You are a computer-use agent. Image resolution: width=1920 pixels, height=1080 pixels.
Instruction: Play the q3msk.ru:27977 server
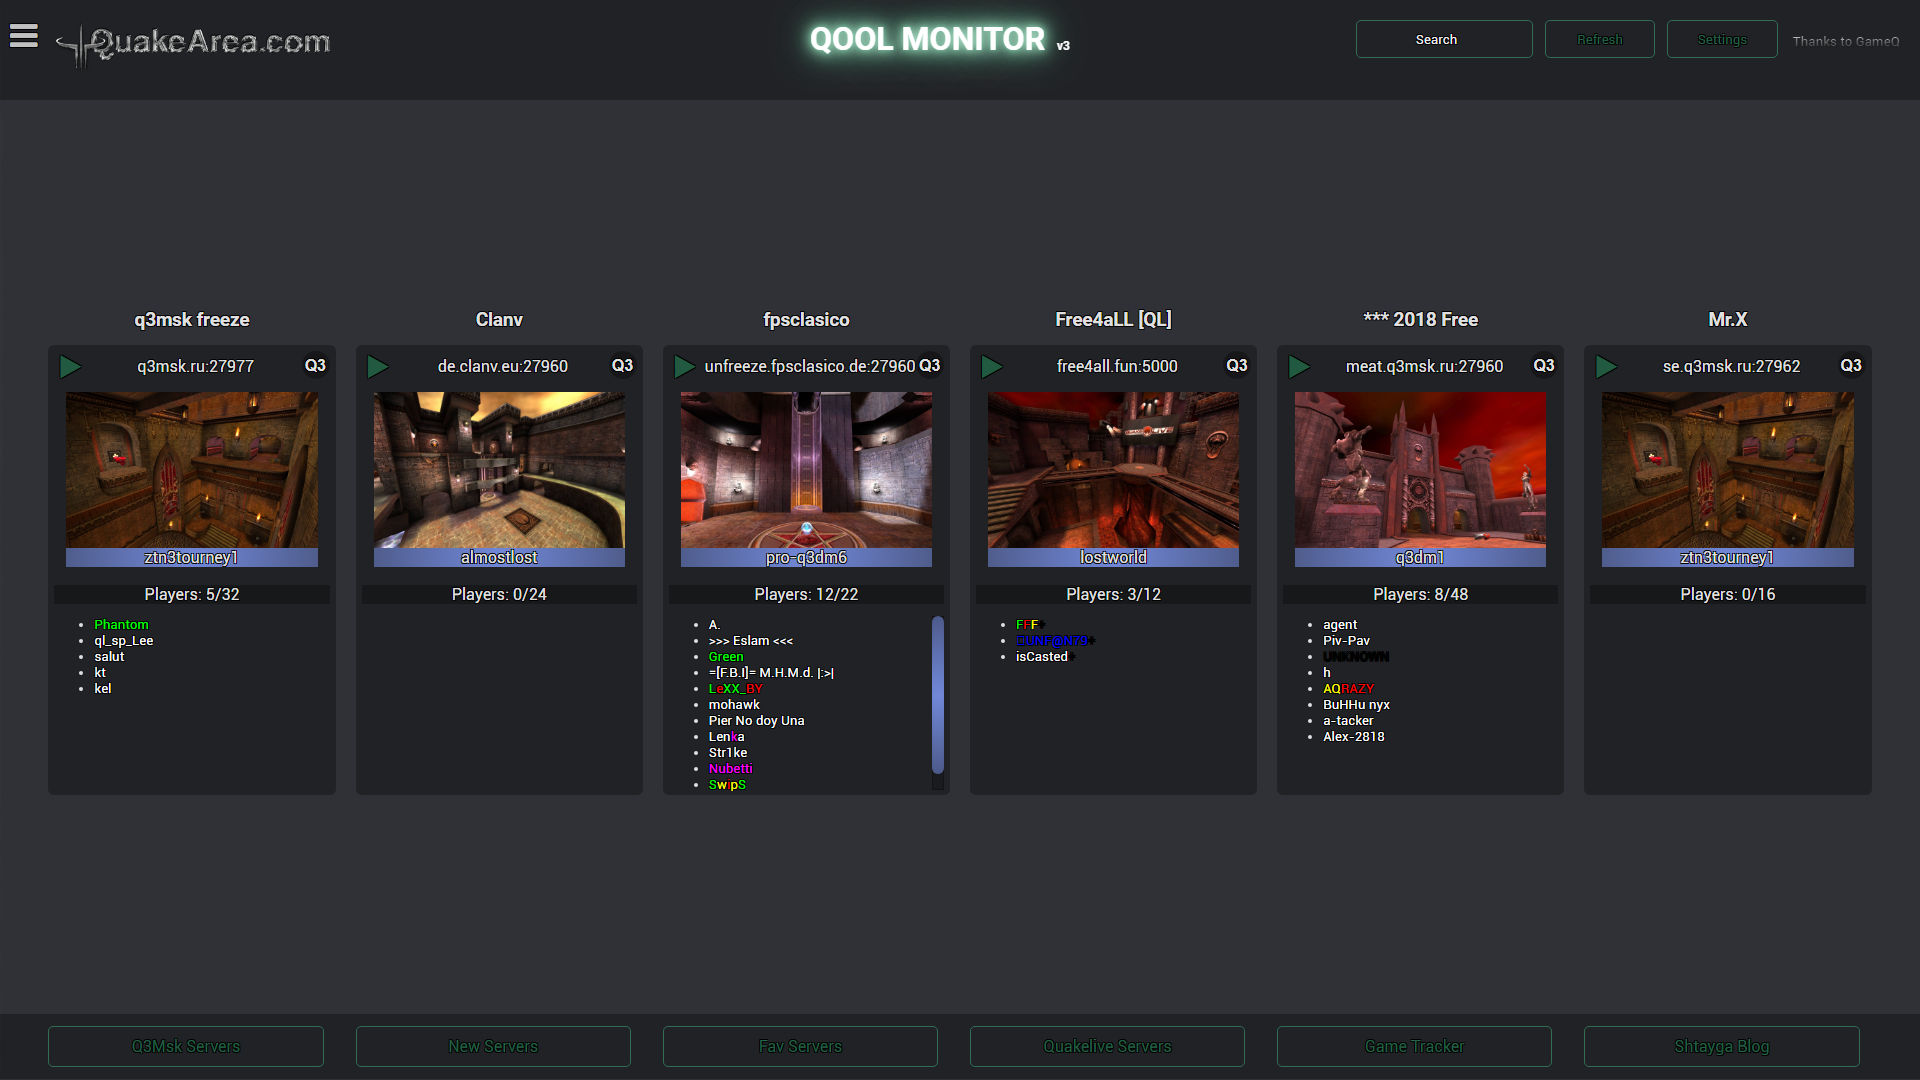pos(70,367)
